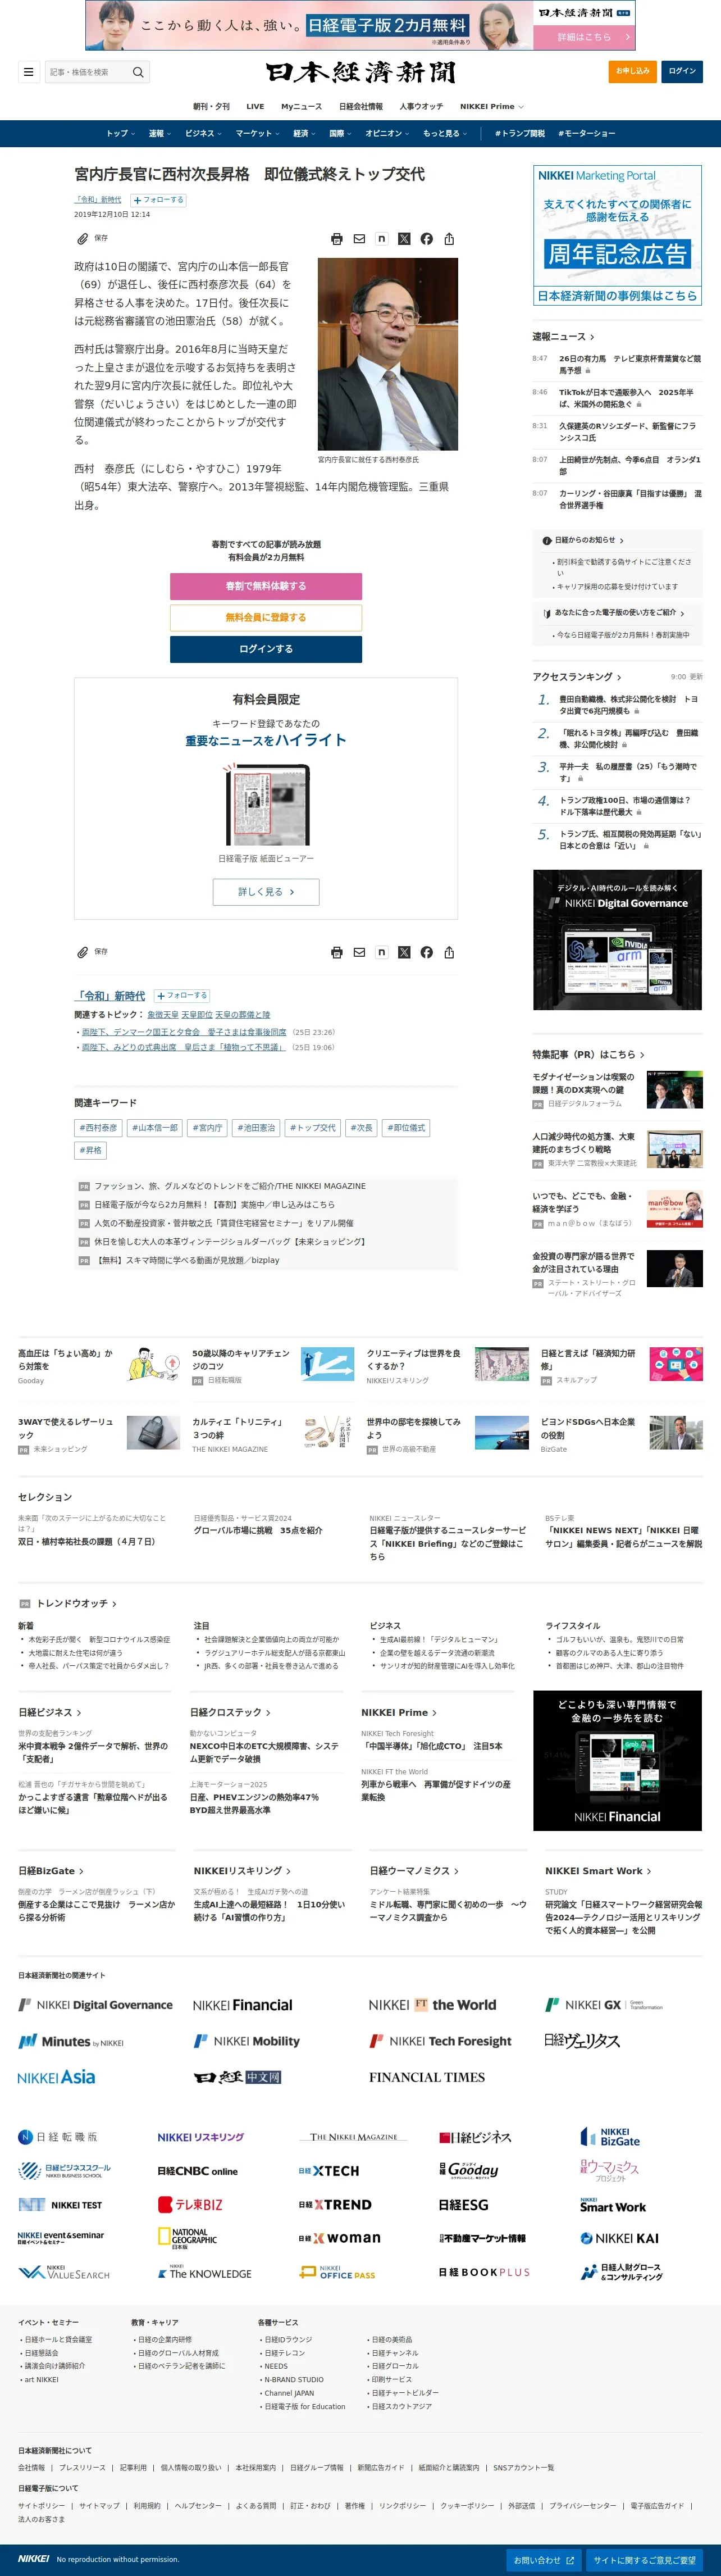The image size is (721, 2576).
Task: Open the 日経会社情報 menu item
Action: coord(360,106)
